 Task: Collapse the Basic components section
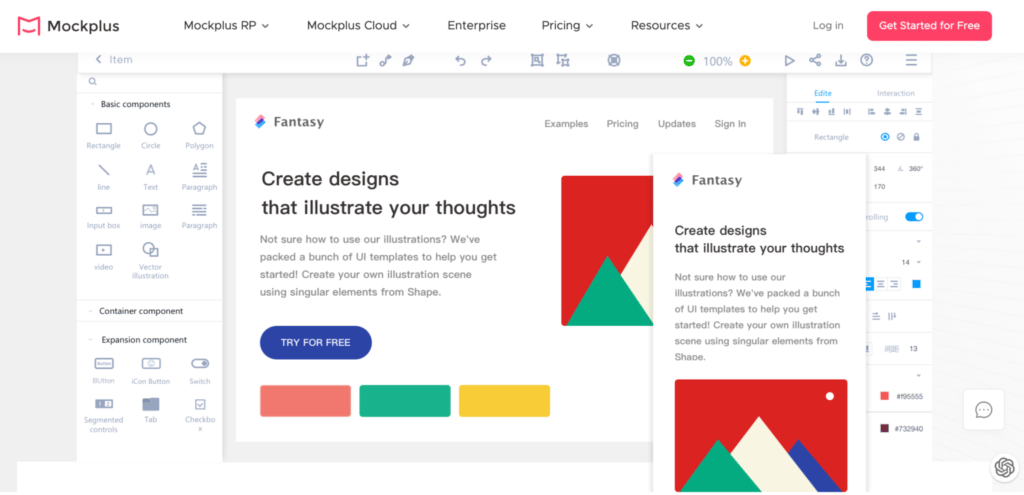[94, 104]
